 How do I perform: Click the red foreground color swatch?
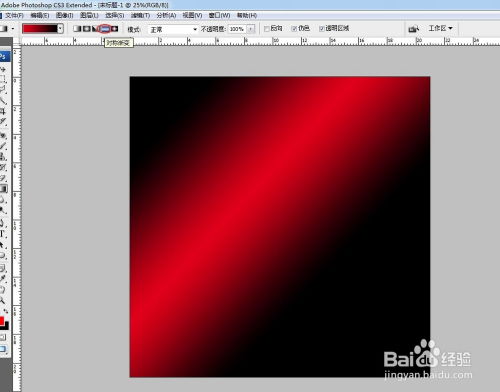[2, 321]
